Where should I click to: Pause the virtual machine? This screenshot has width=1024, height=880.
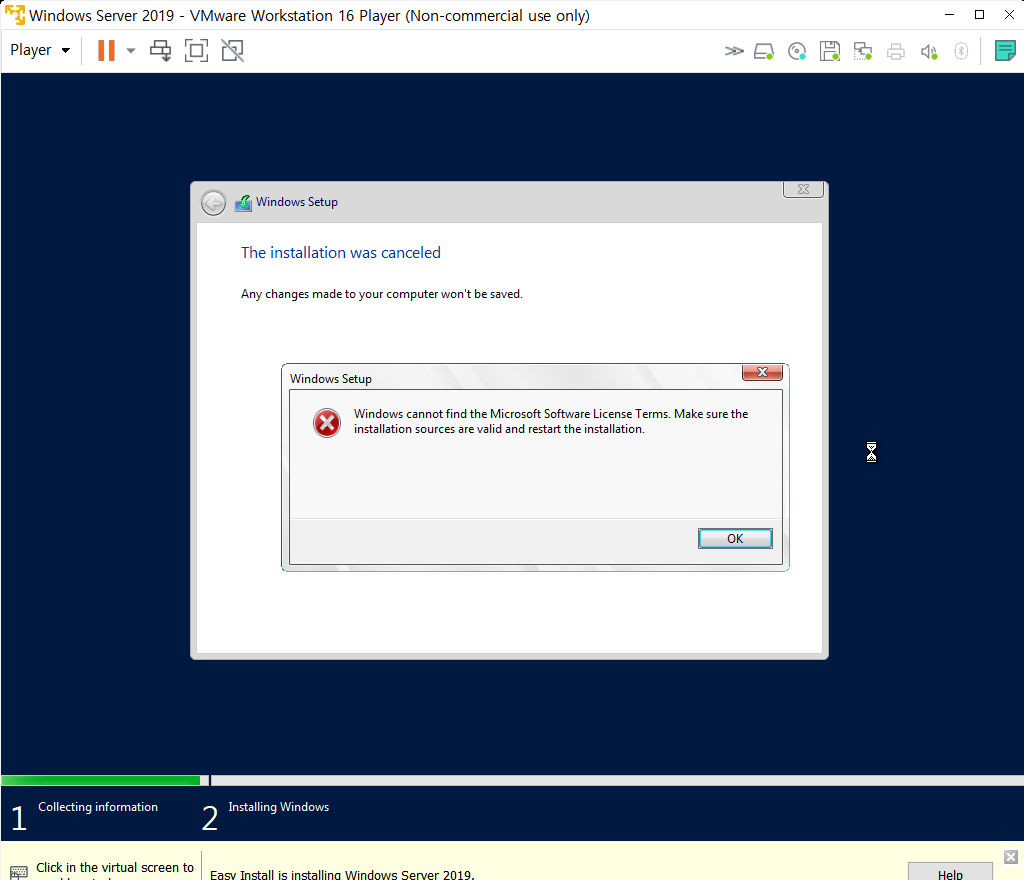tap(106, 50)
